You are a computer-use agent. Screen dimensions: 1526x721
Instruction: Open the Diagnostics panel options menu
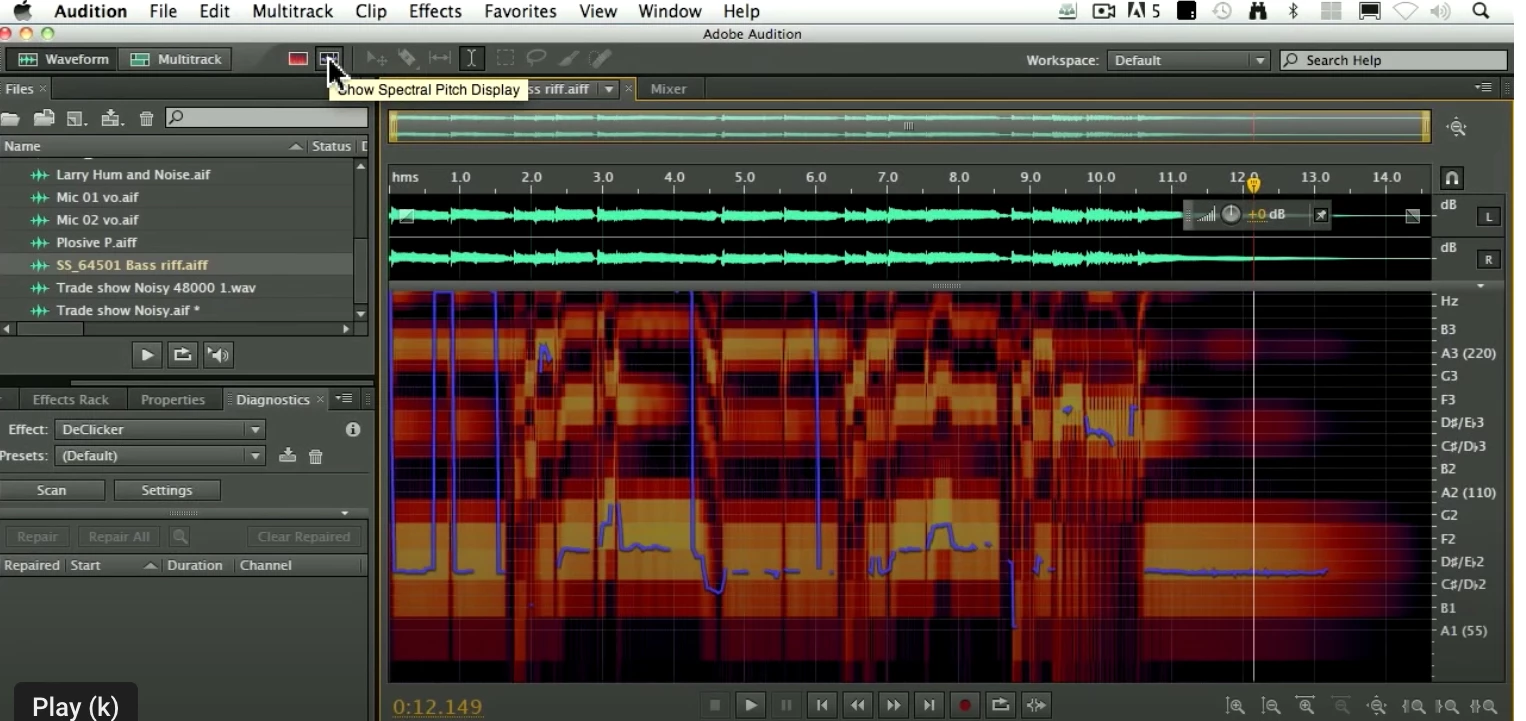345,399
